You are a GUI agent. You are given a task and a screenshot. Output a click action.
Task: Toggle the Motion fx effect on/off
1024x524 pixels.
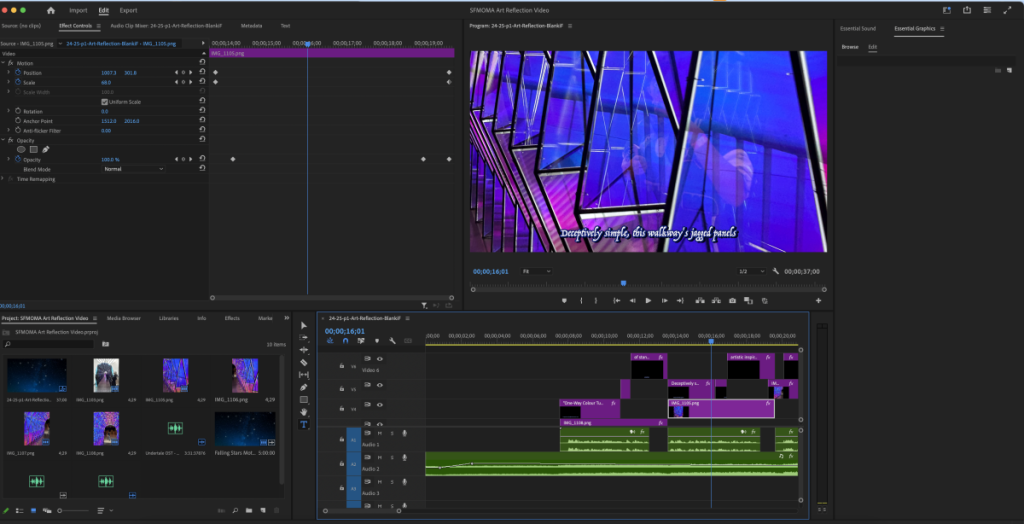pos(10,63)
